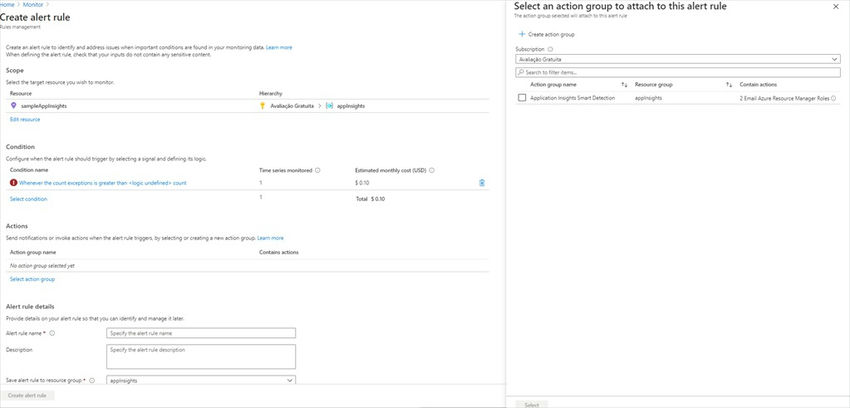Click info icon beside Estimated monthly cost
Viewport: 850px width, 408px height.
click(x=432, y=170)
